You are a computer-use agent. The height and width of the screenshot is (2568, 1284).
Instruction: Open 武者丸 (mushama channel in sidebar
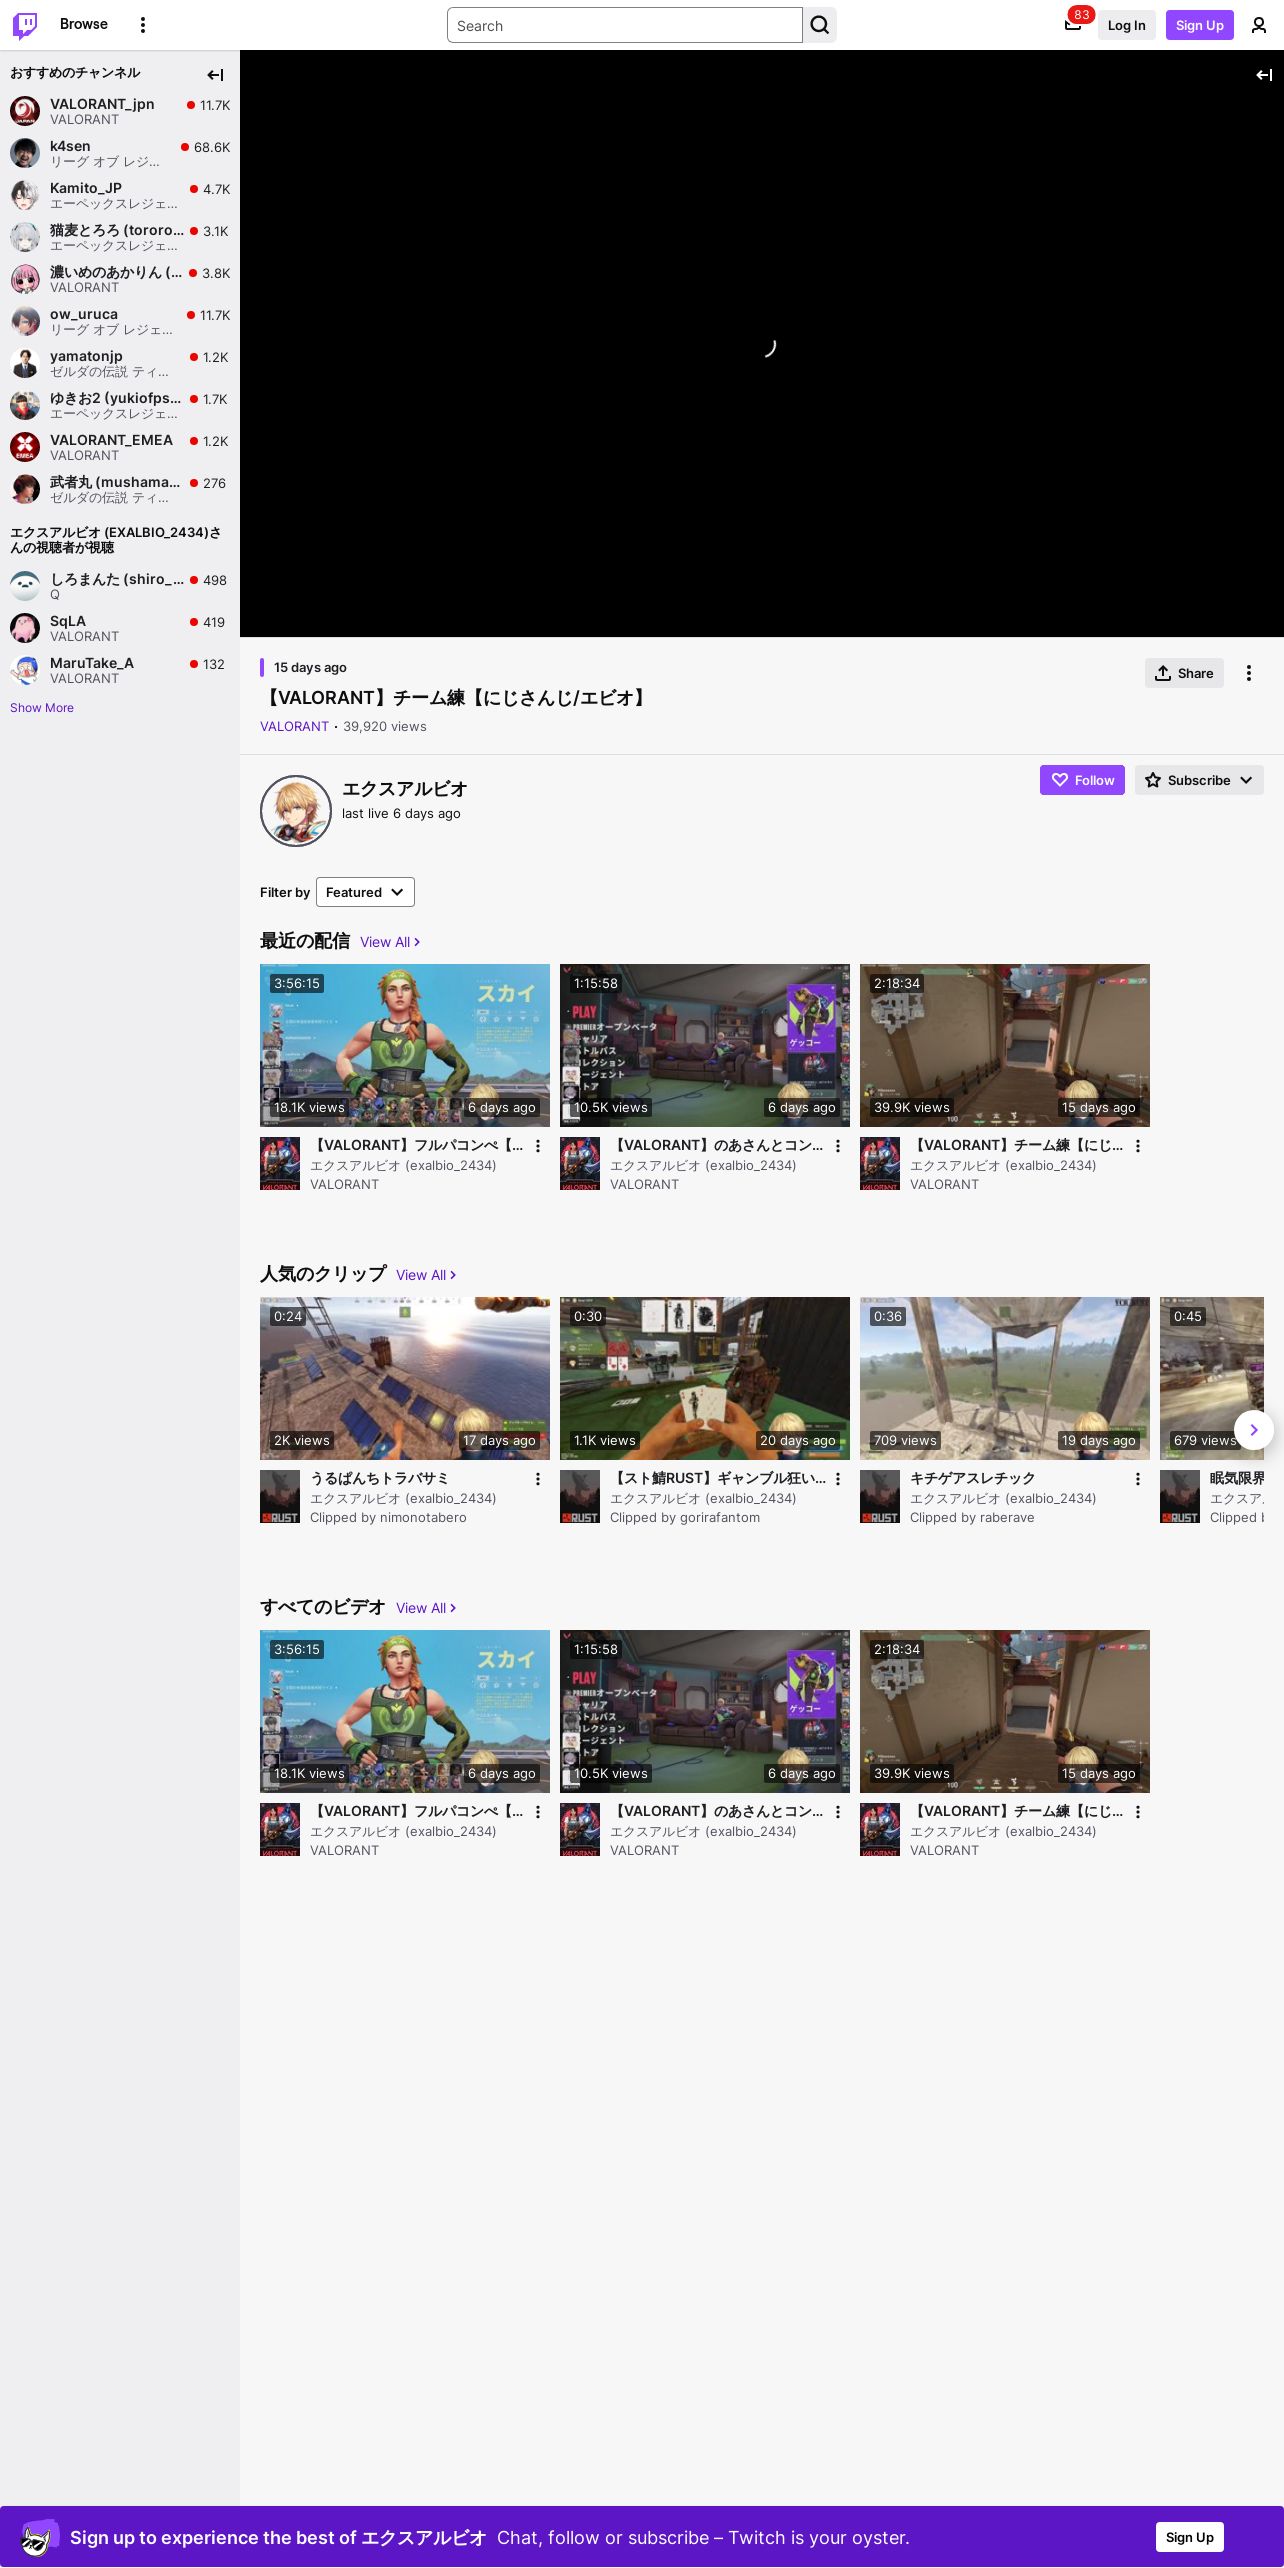[120, 489]
